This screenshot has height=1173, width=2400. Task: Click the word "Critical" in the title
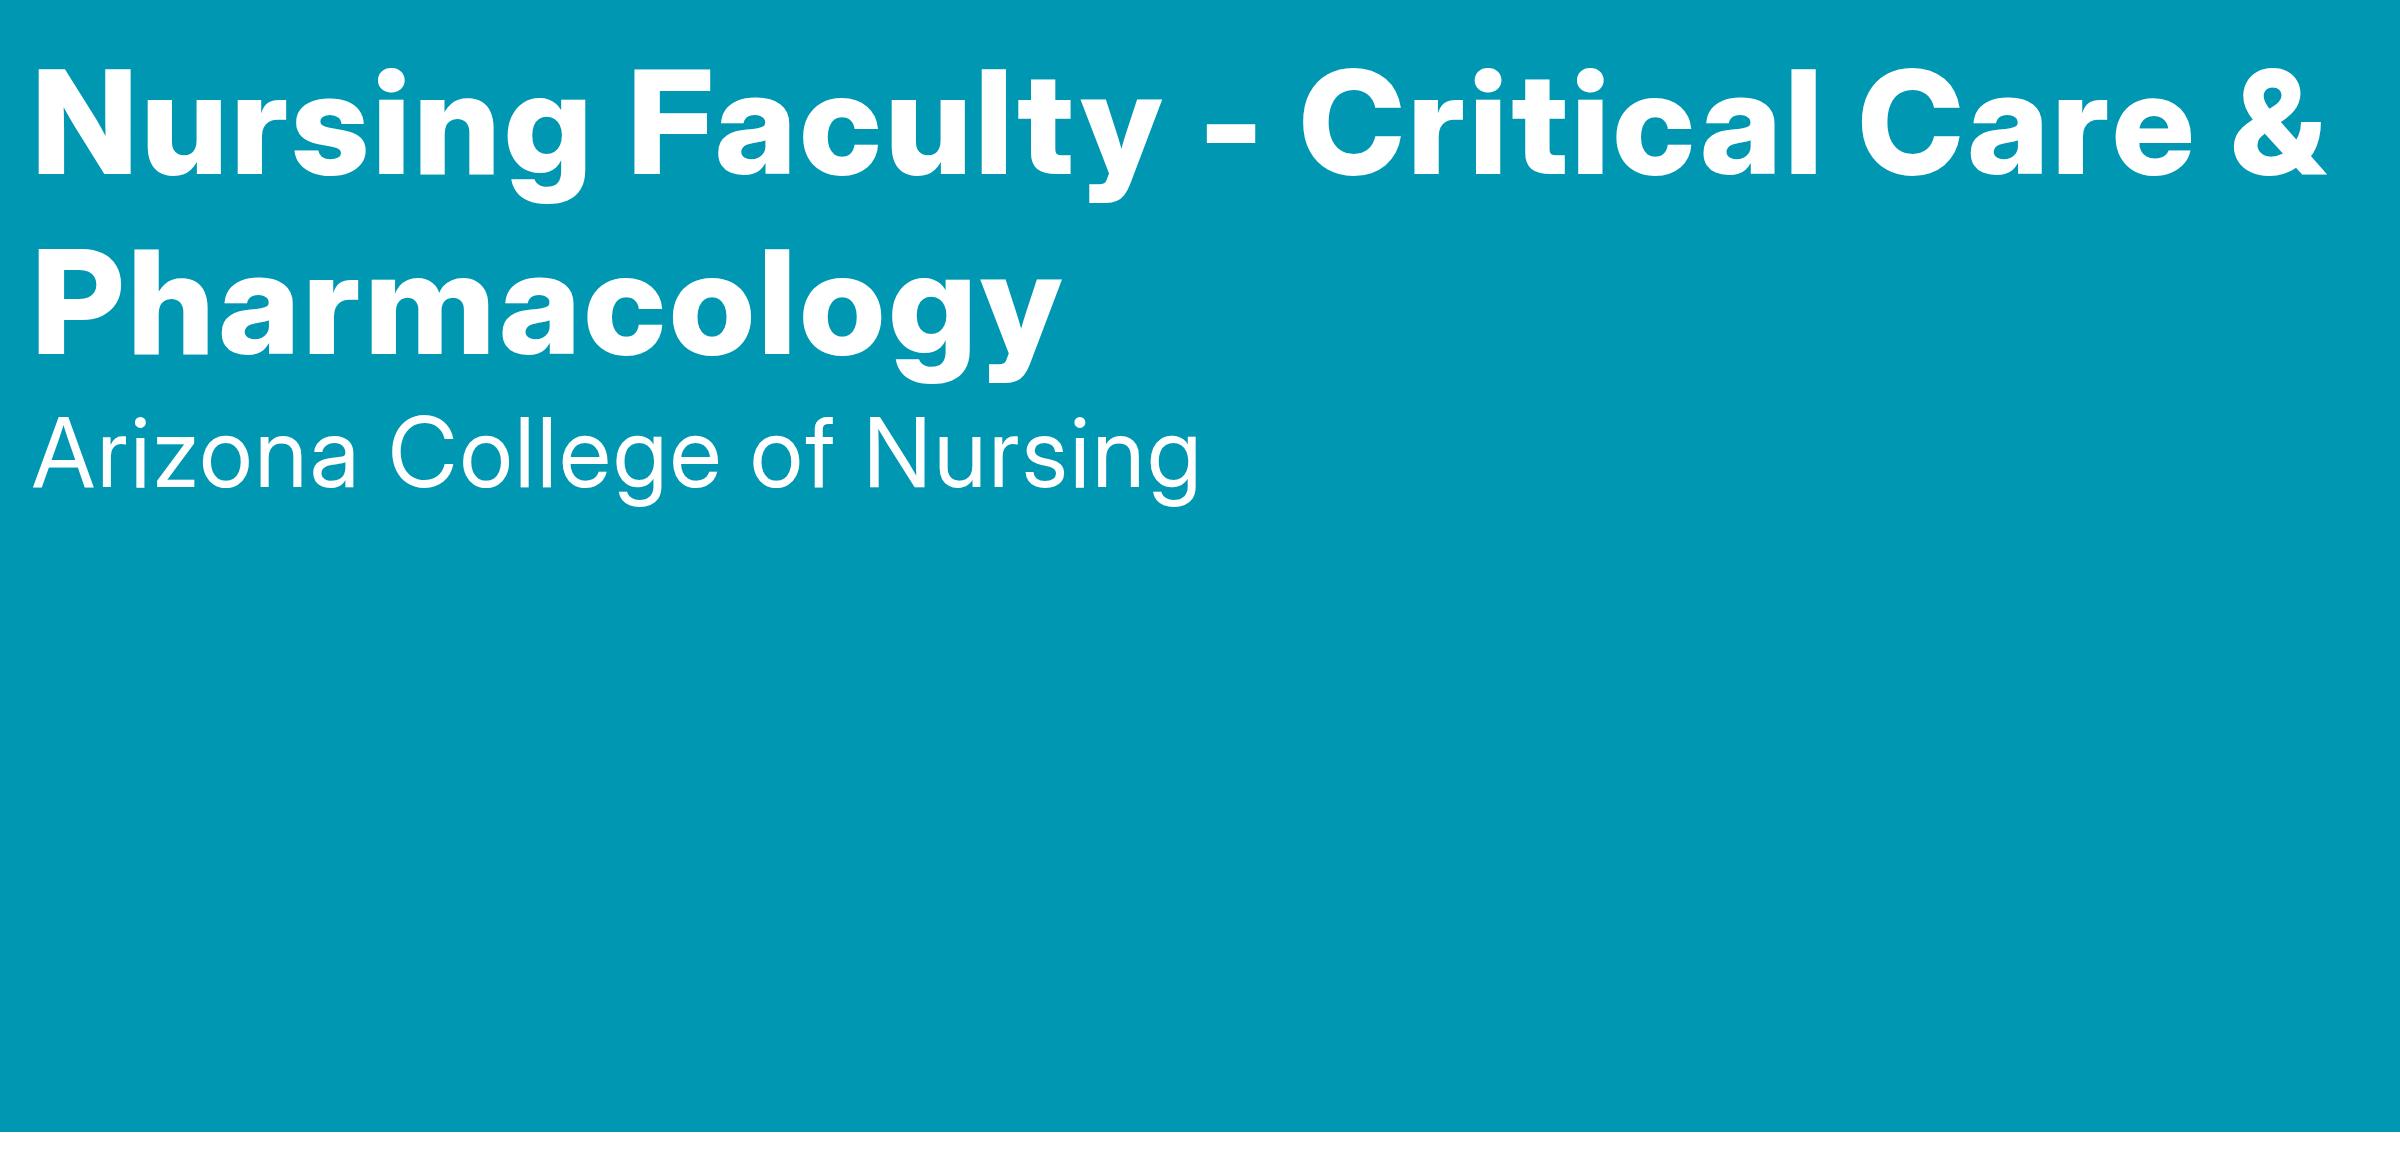[1557, 125]
